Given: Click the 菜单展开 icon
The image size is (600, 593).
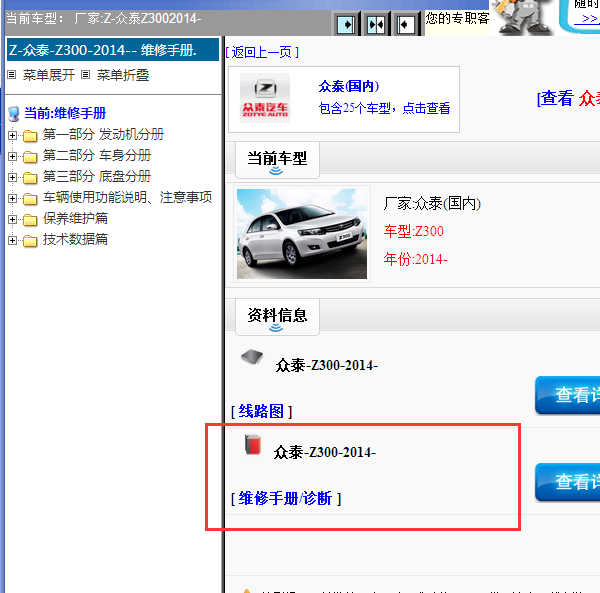Looking at the screenshot, I should click(x=12, y=75).
